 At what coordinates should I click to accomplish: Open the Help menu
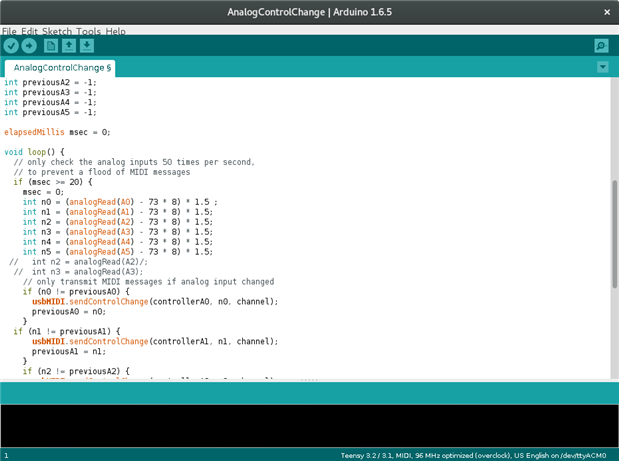click(x=115, y=31)
